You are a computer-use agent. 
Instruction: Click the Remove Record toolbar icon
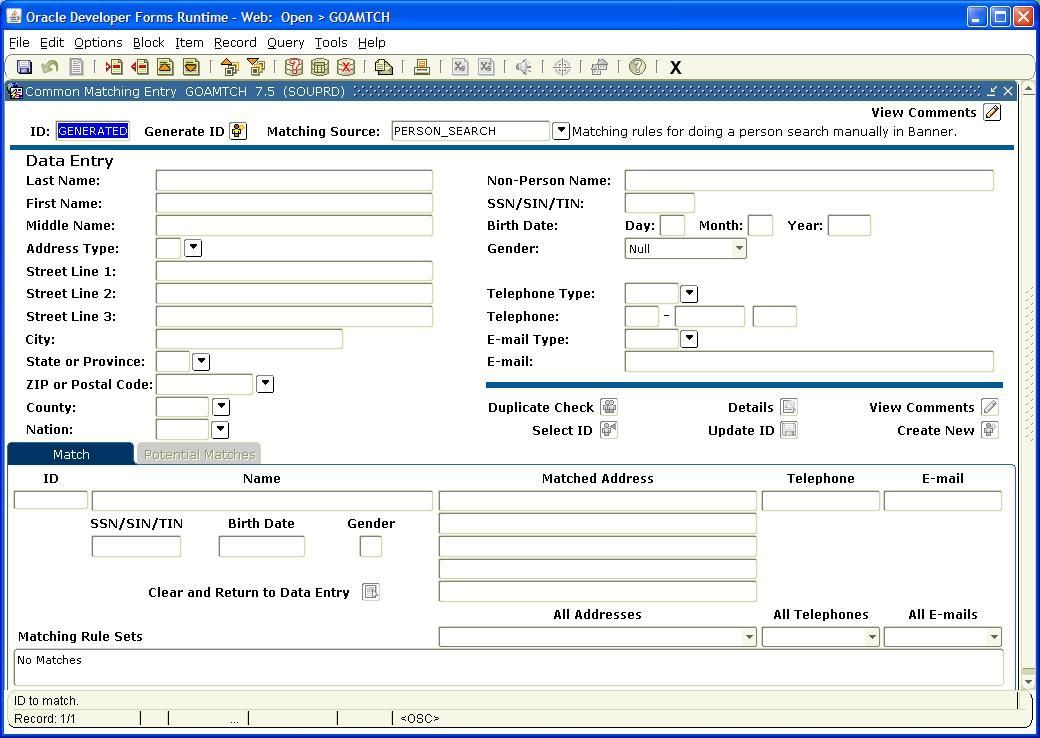click(139, 67)
